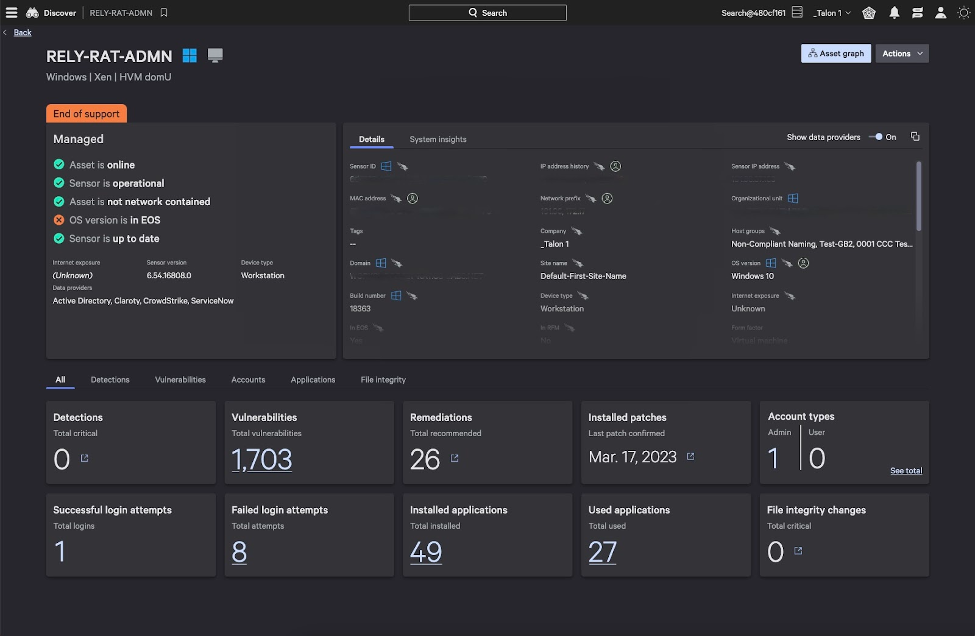Select the All tab
Viewport: 977px width, 637px height.
(x=60, y=380)
